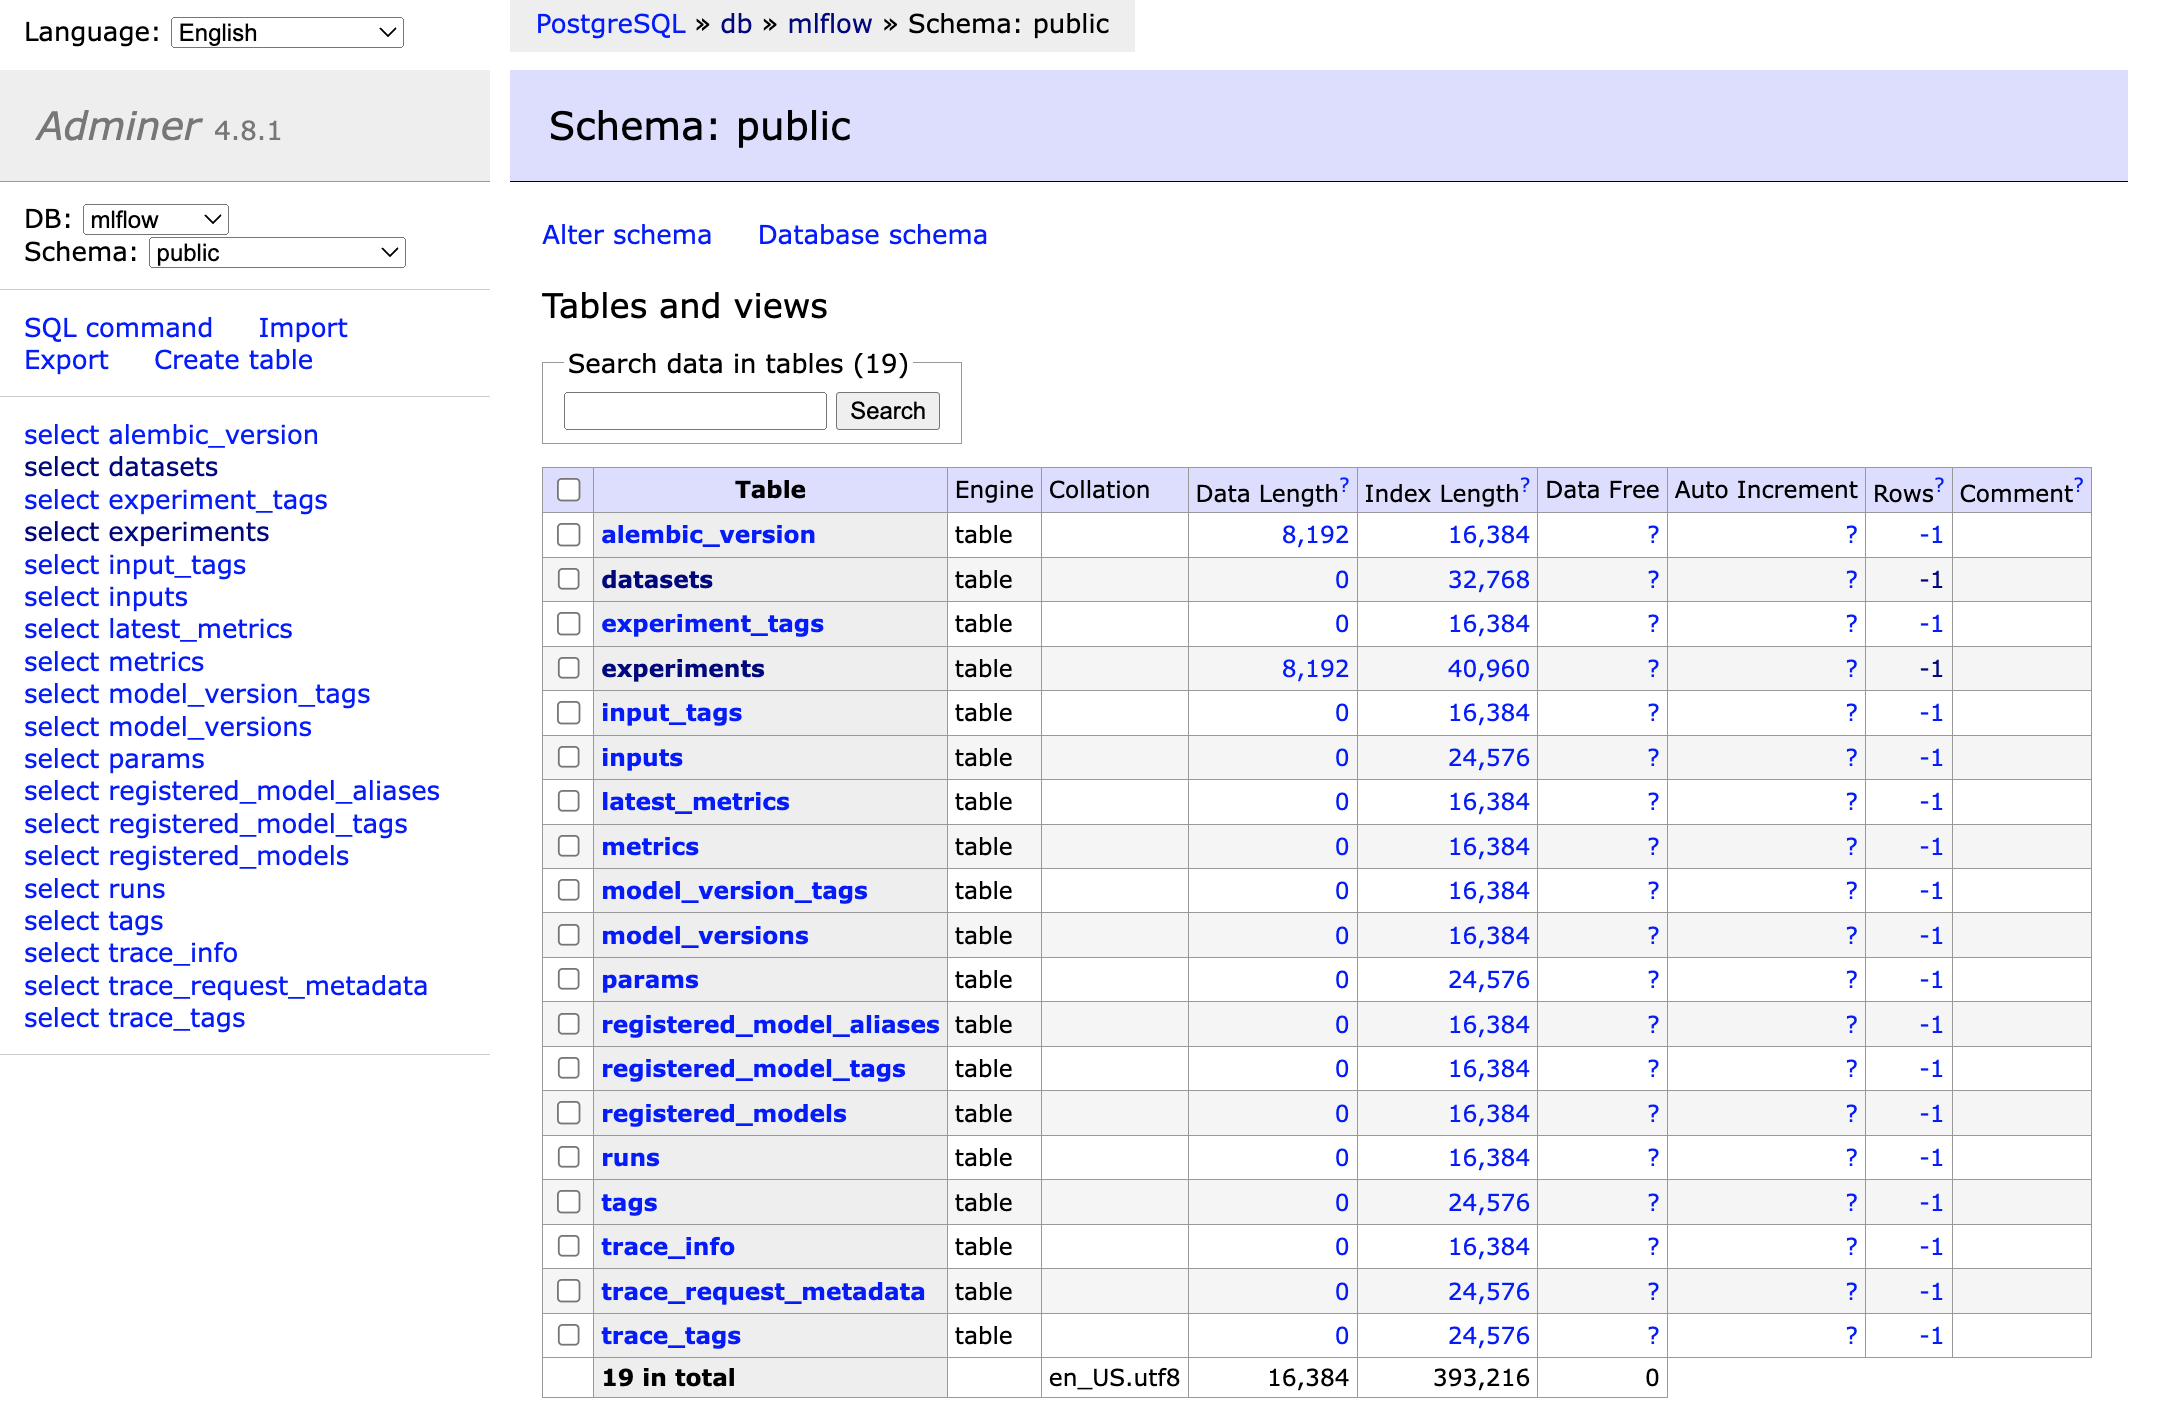2166x1424 pixels.
Task: Toggle the select-all tables checkbox
Action: click(569, 490)
